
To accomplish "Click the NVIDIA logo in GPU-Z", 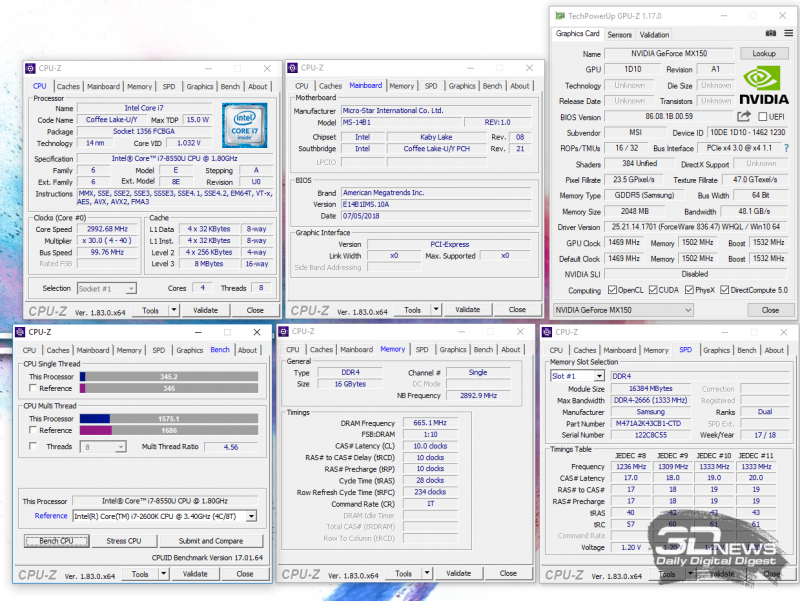I will (x=764, y=85).
